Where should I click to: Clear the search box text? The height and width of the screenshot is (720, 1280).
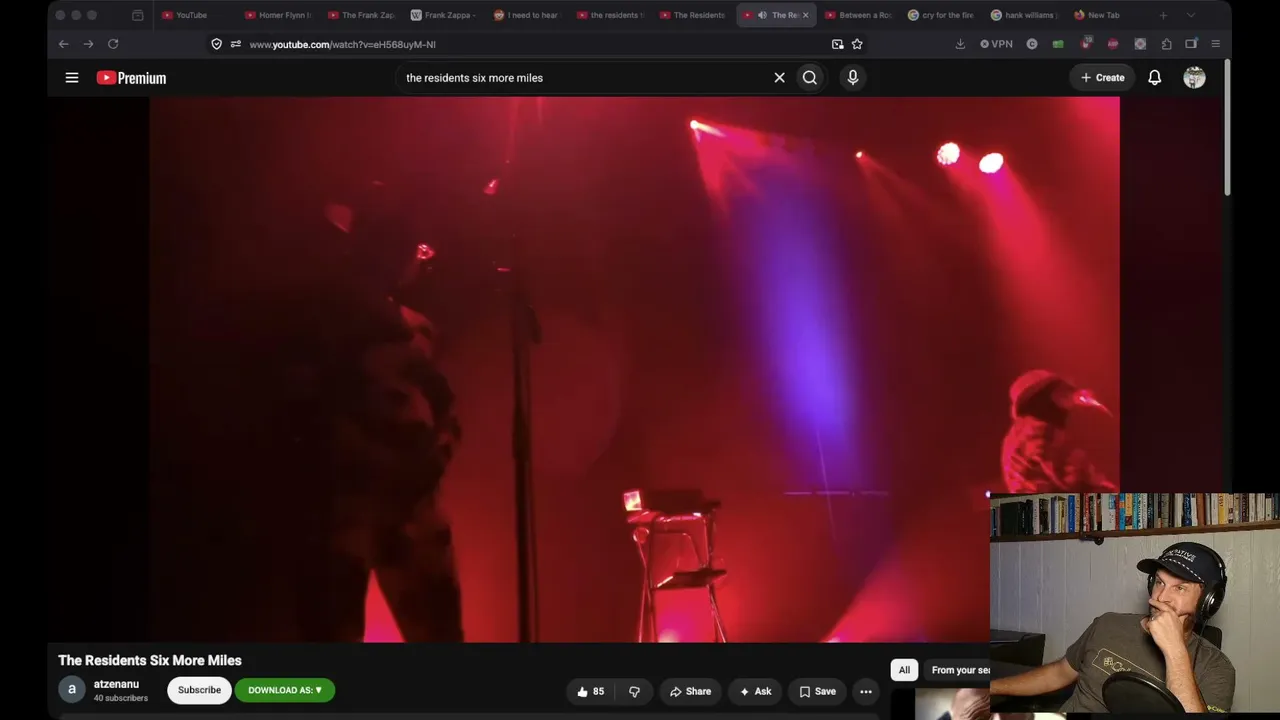[780, 77]
